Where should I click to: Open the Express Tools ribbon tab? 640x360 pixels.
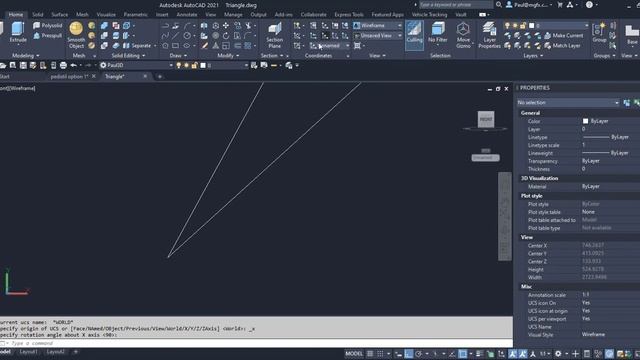point(349,15)
